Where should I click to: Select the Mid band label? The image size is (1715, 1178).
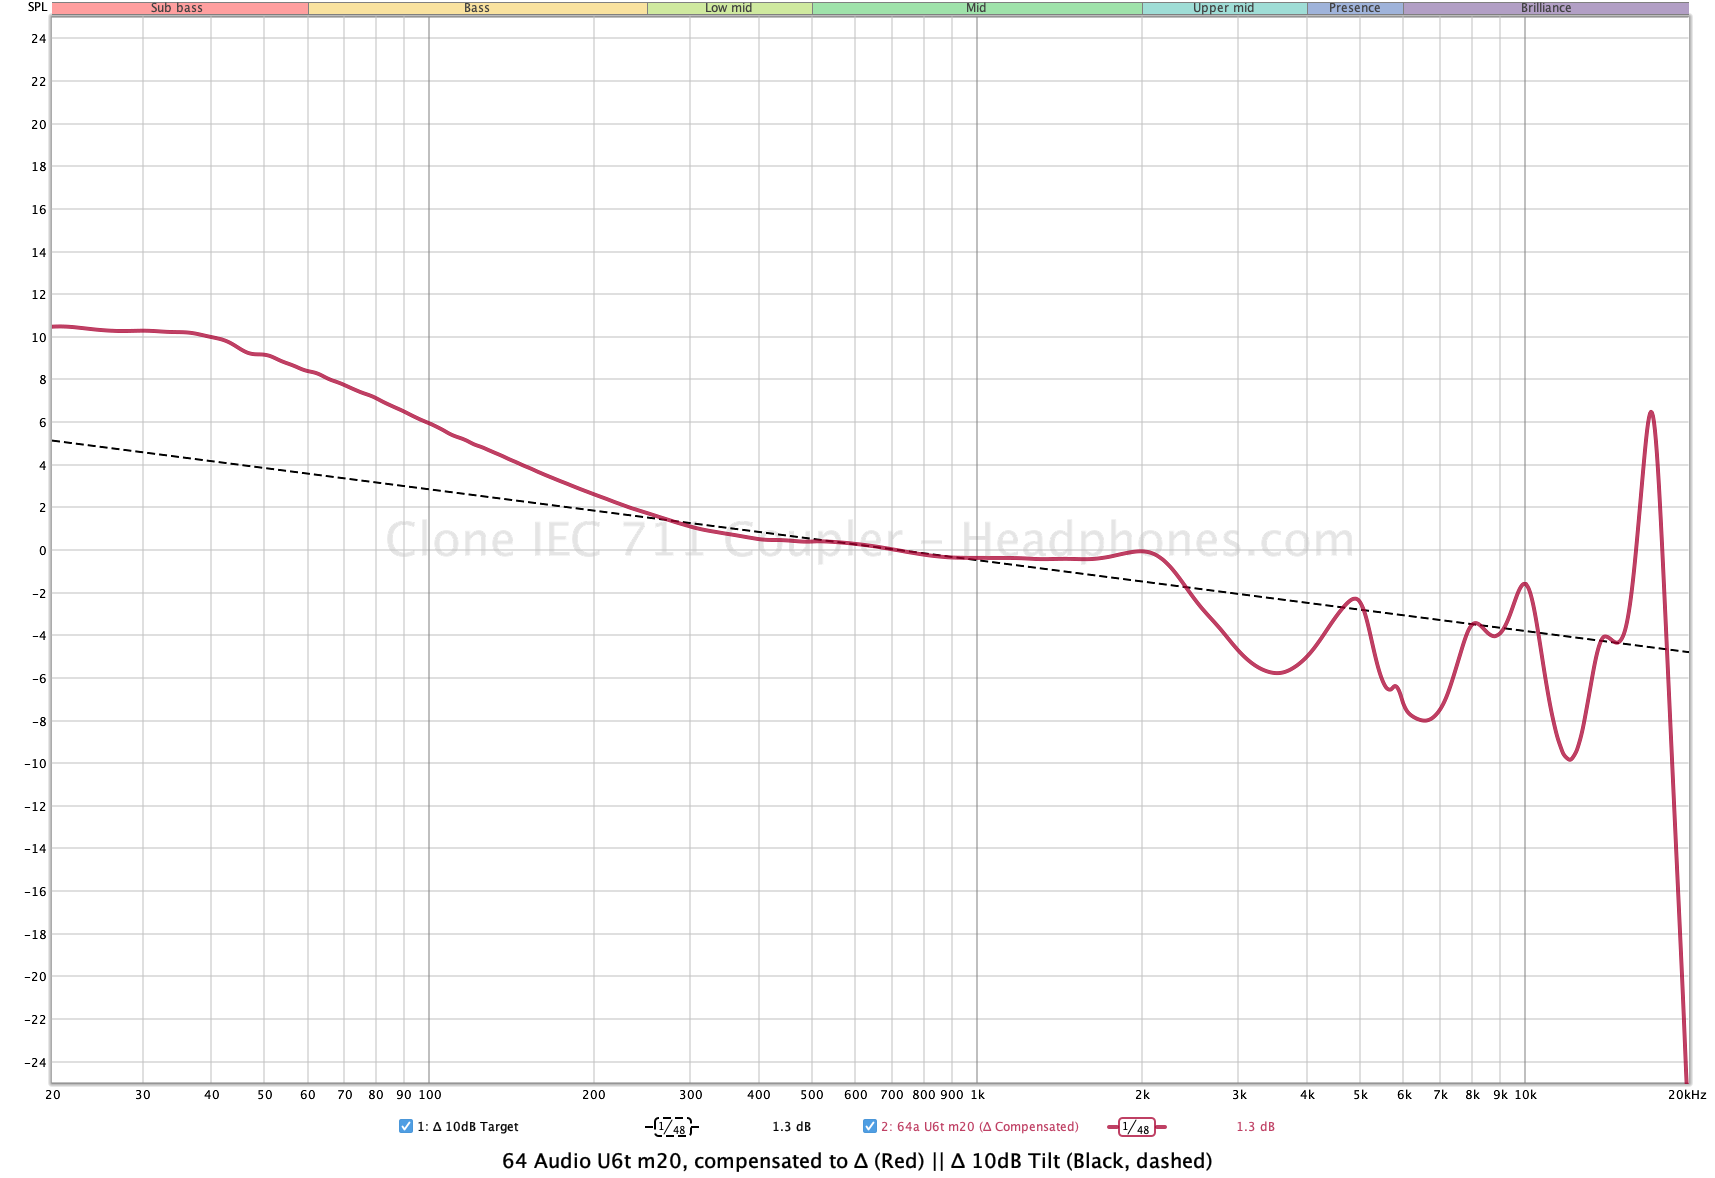(976, 8)
